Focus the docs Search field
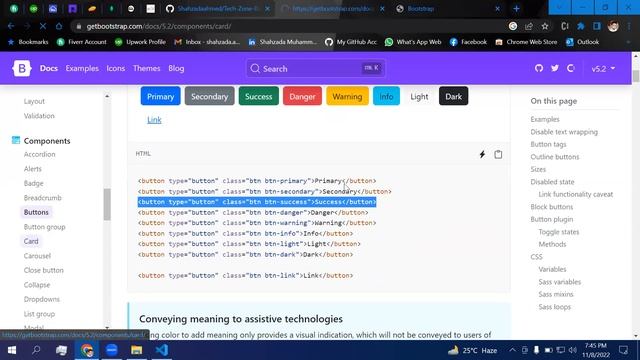Image resolution: width=640 pixels, height=360 pixels. tap(315, 69)
